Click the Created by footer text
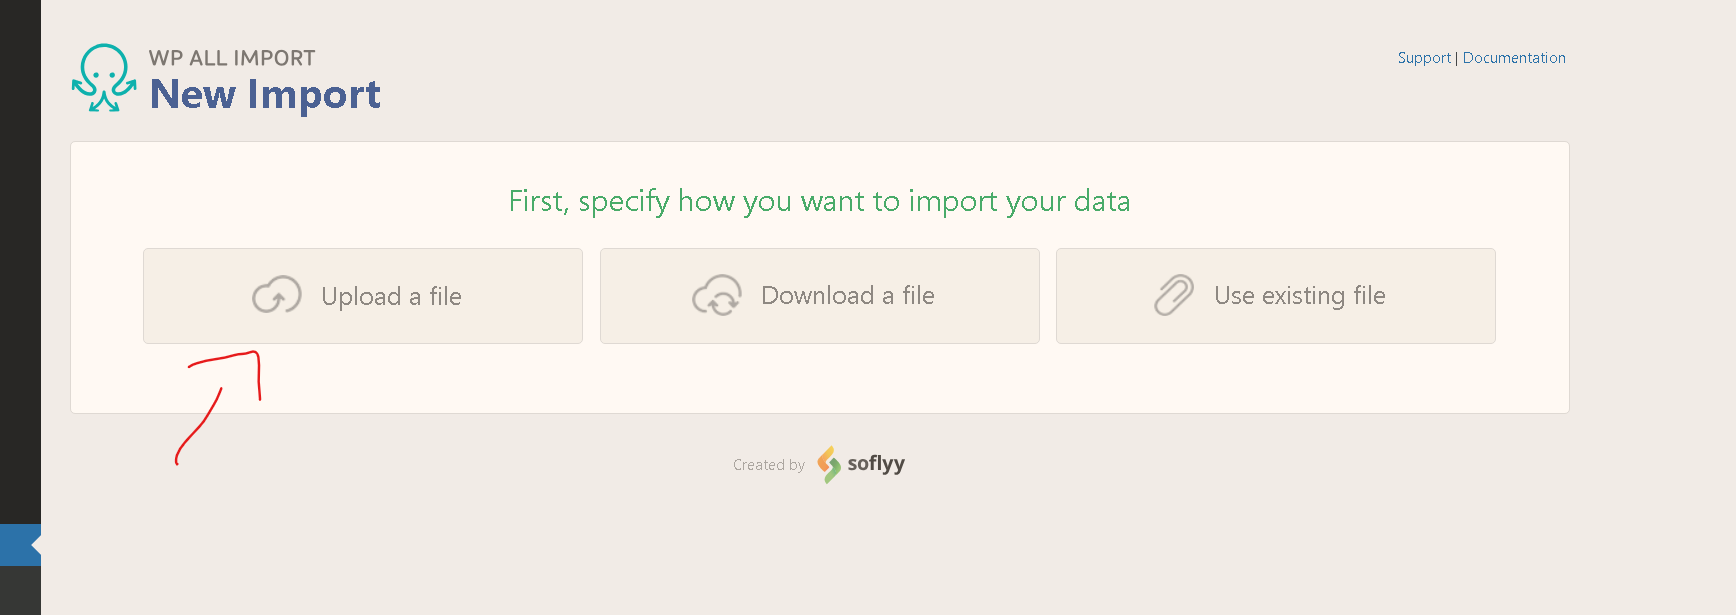Screen dimensions: 1736x615 click(x=769, y=465)
